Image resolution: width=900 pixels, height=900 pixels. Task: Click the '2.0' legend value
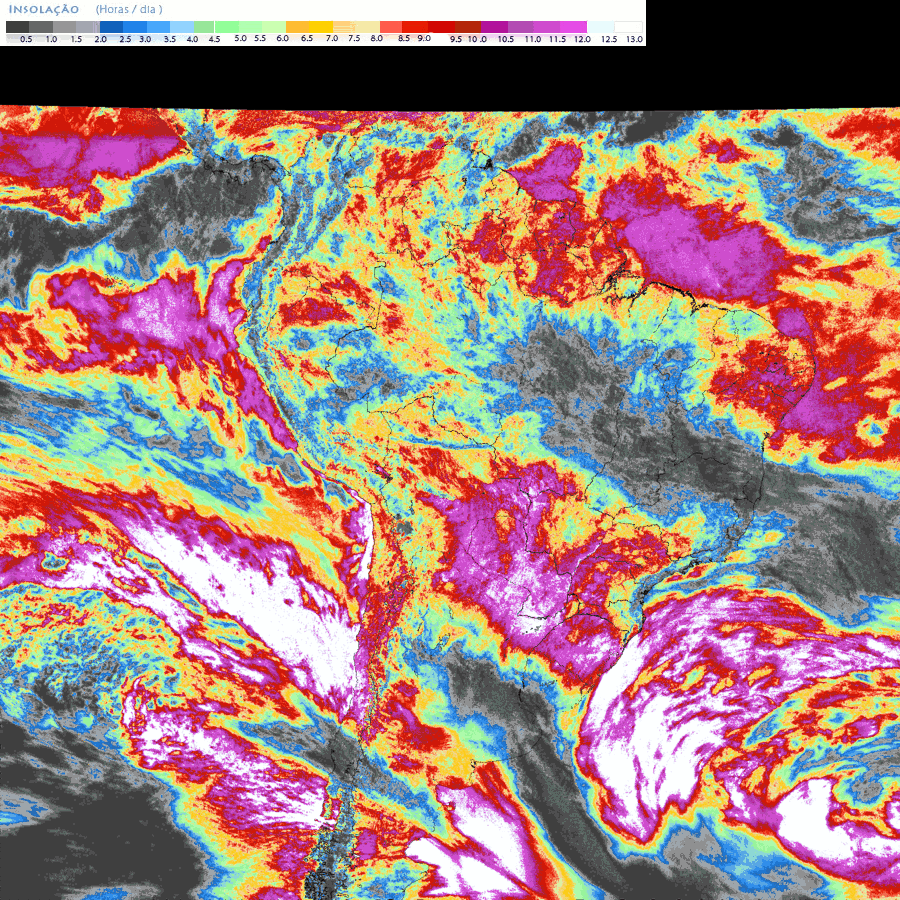click(x=100, y=39)
